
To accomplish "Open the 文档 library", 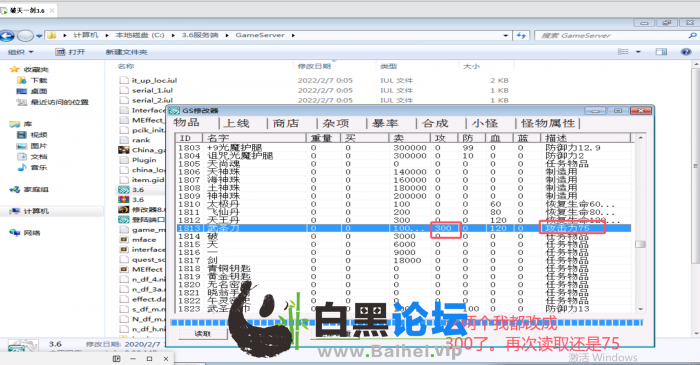I will [38, 157].
